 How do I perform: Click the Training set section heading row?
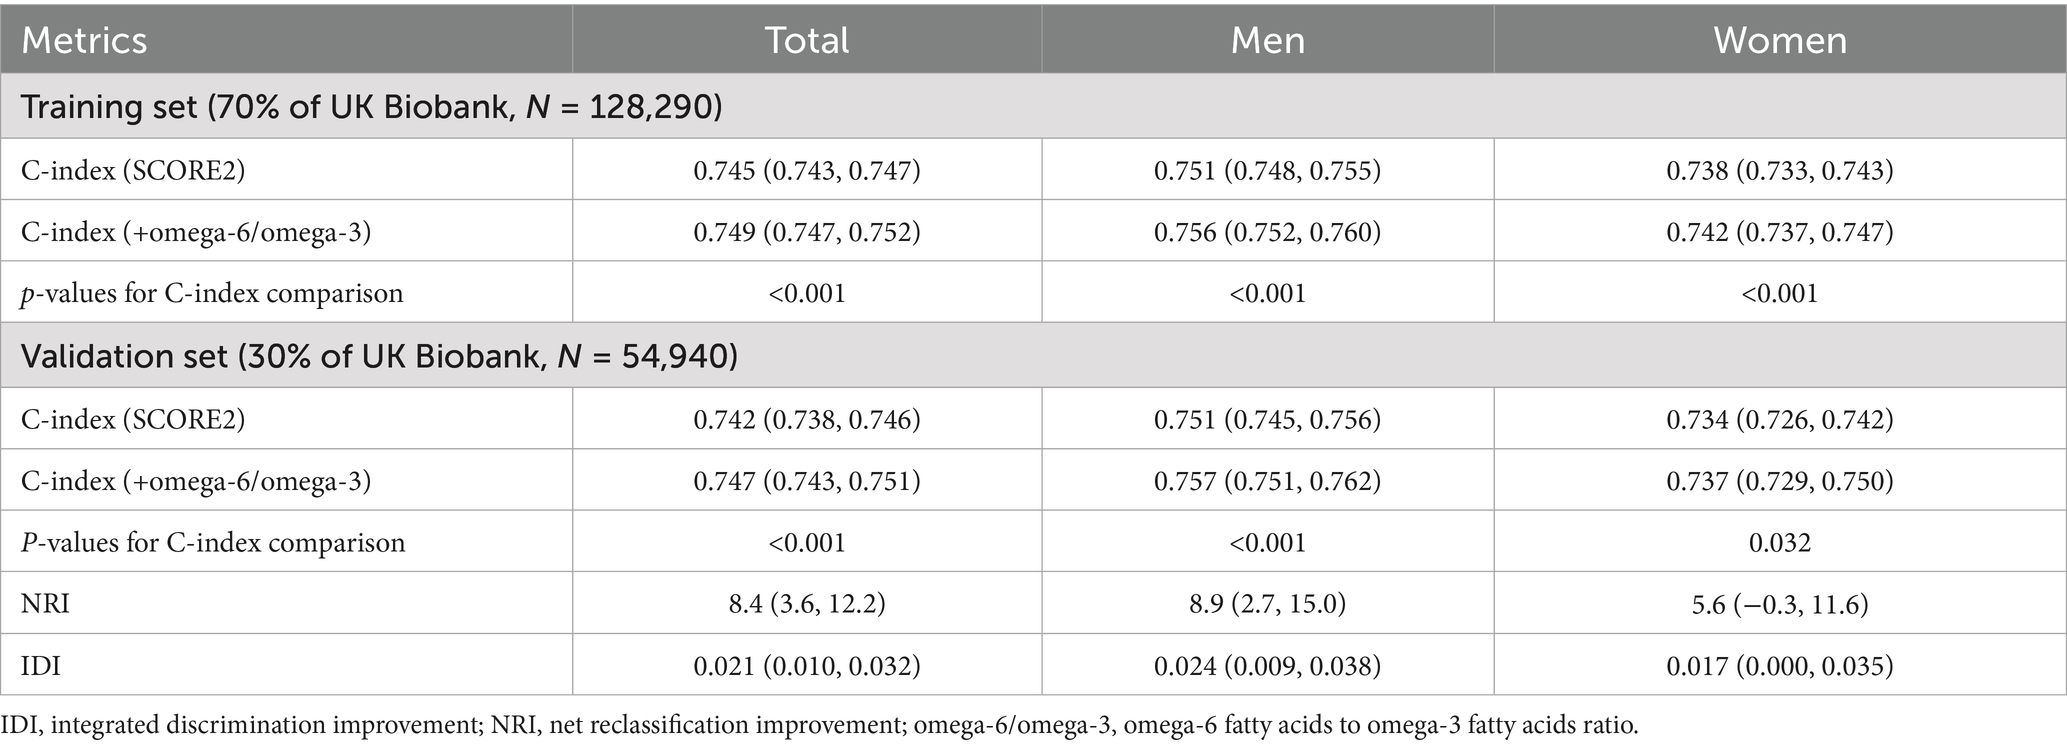click(371, 106)
